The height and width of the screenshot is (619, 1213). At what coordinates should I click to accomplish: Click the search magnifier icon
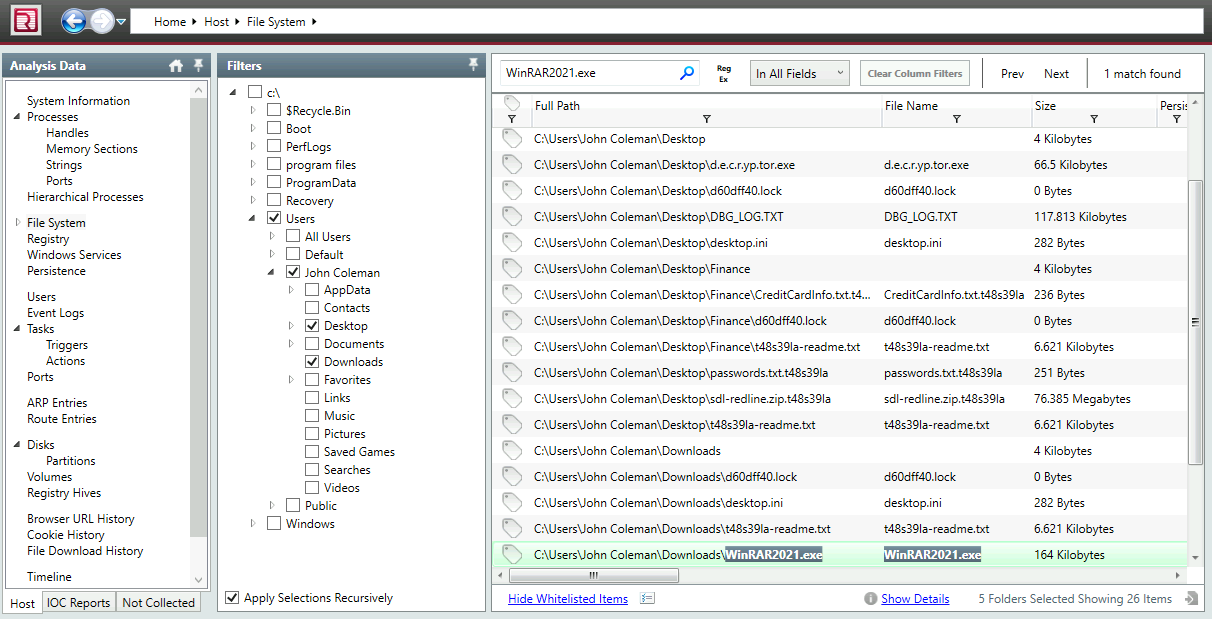(x=687, y=73)
